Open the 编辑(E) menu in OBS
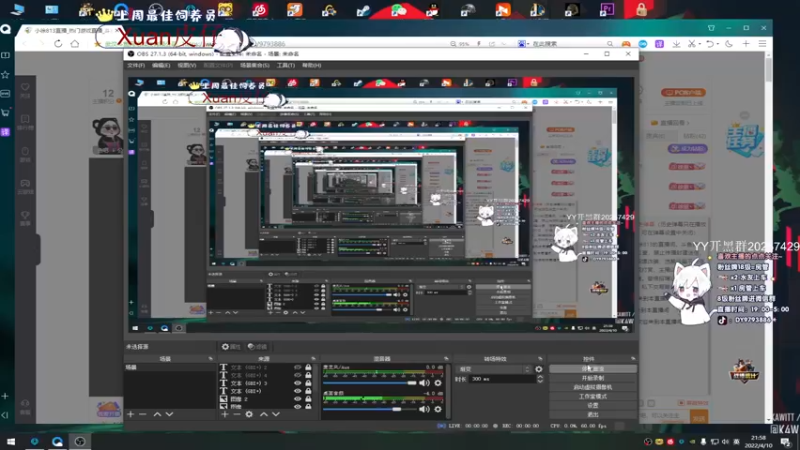The height and width of the screenshot is (450, 800). pyautogui.click(x=161, y=65)
